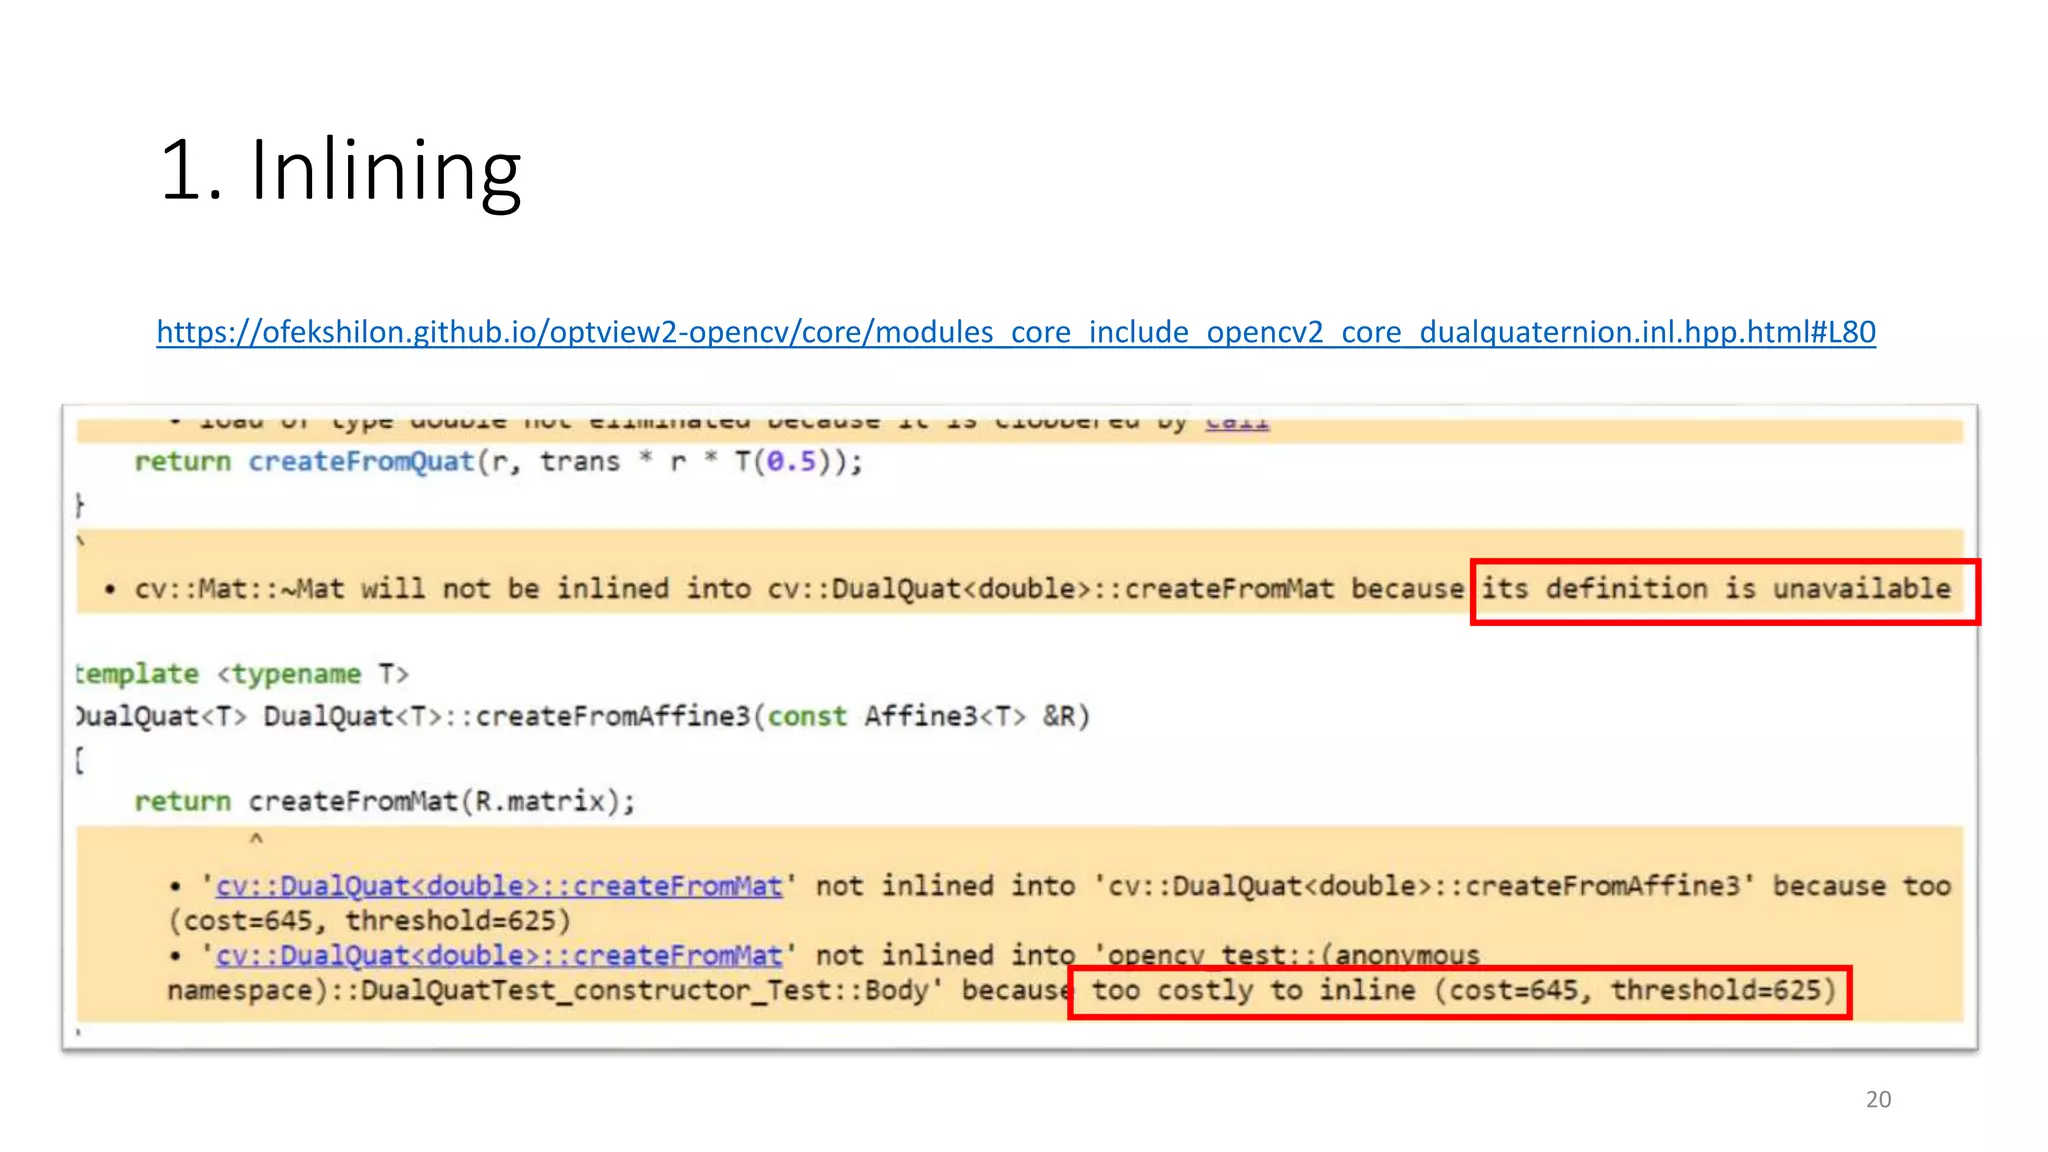The width and height of the screenshot is (2048, 1152).
Task: Click 'too costly to inline (cost=645, threshold=625)' text
Action: click(x=1464, y=991)
